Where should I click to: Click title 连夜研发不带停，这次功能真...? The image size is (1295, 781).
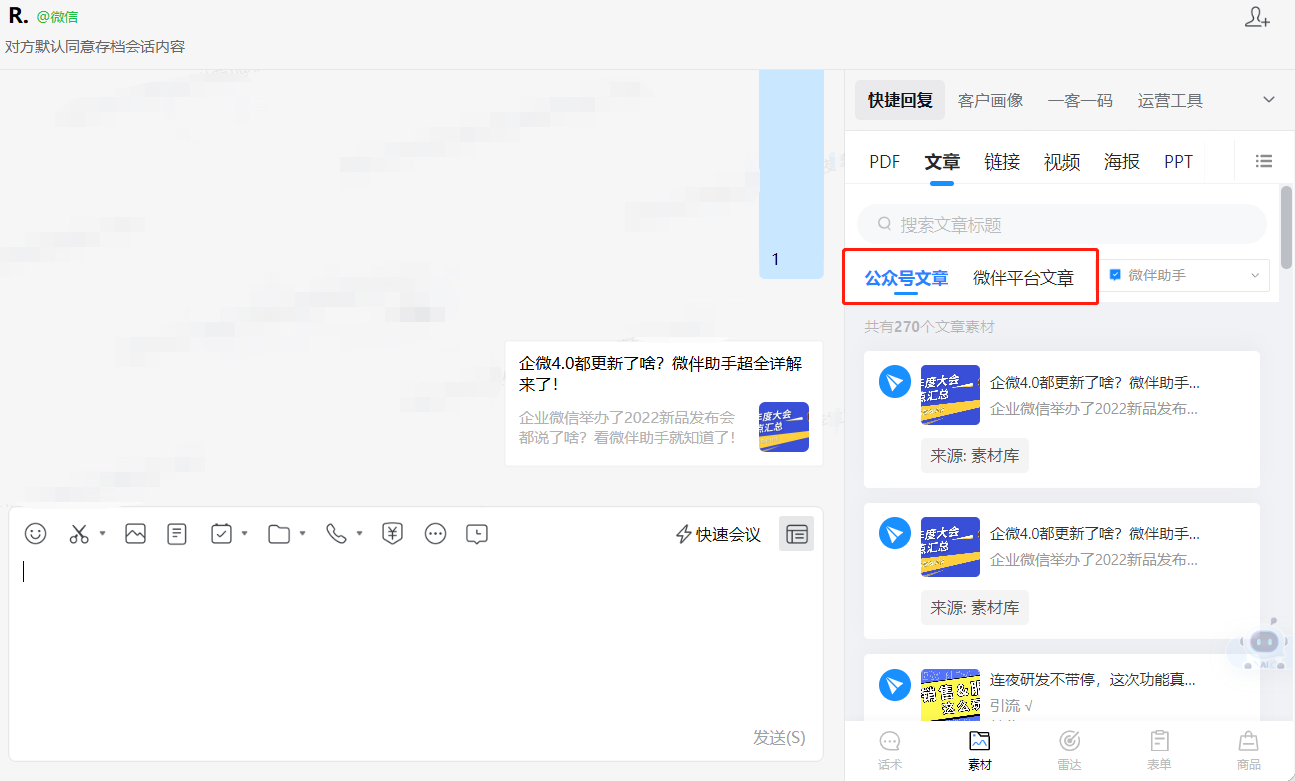click(1093, 680)
